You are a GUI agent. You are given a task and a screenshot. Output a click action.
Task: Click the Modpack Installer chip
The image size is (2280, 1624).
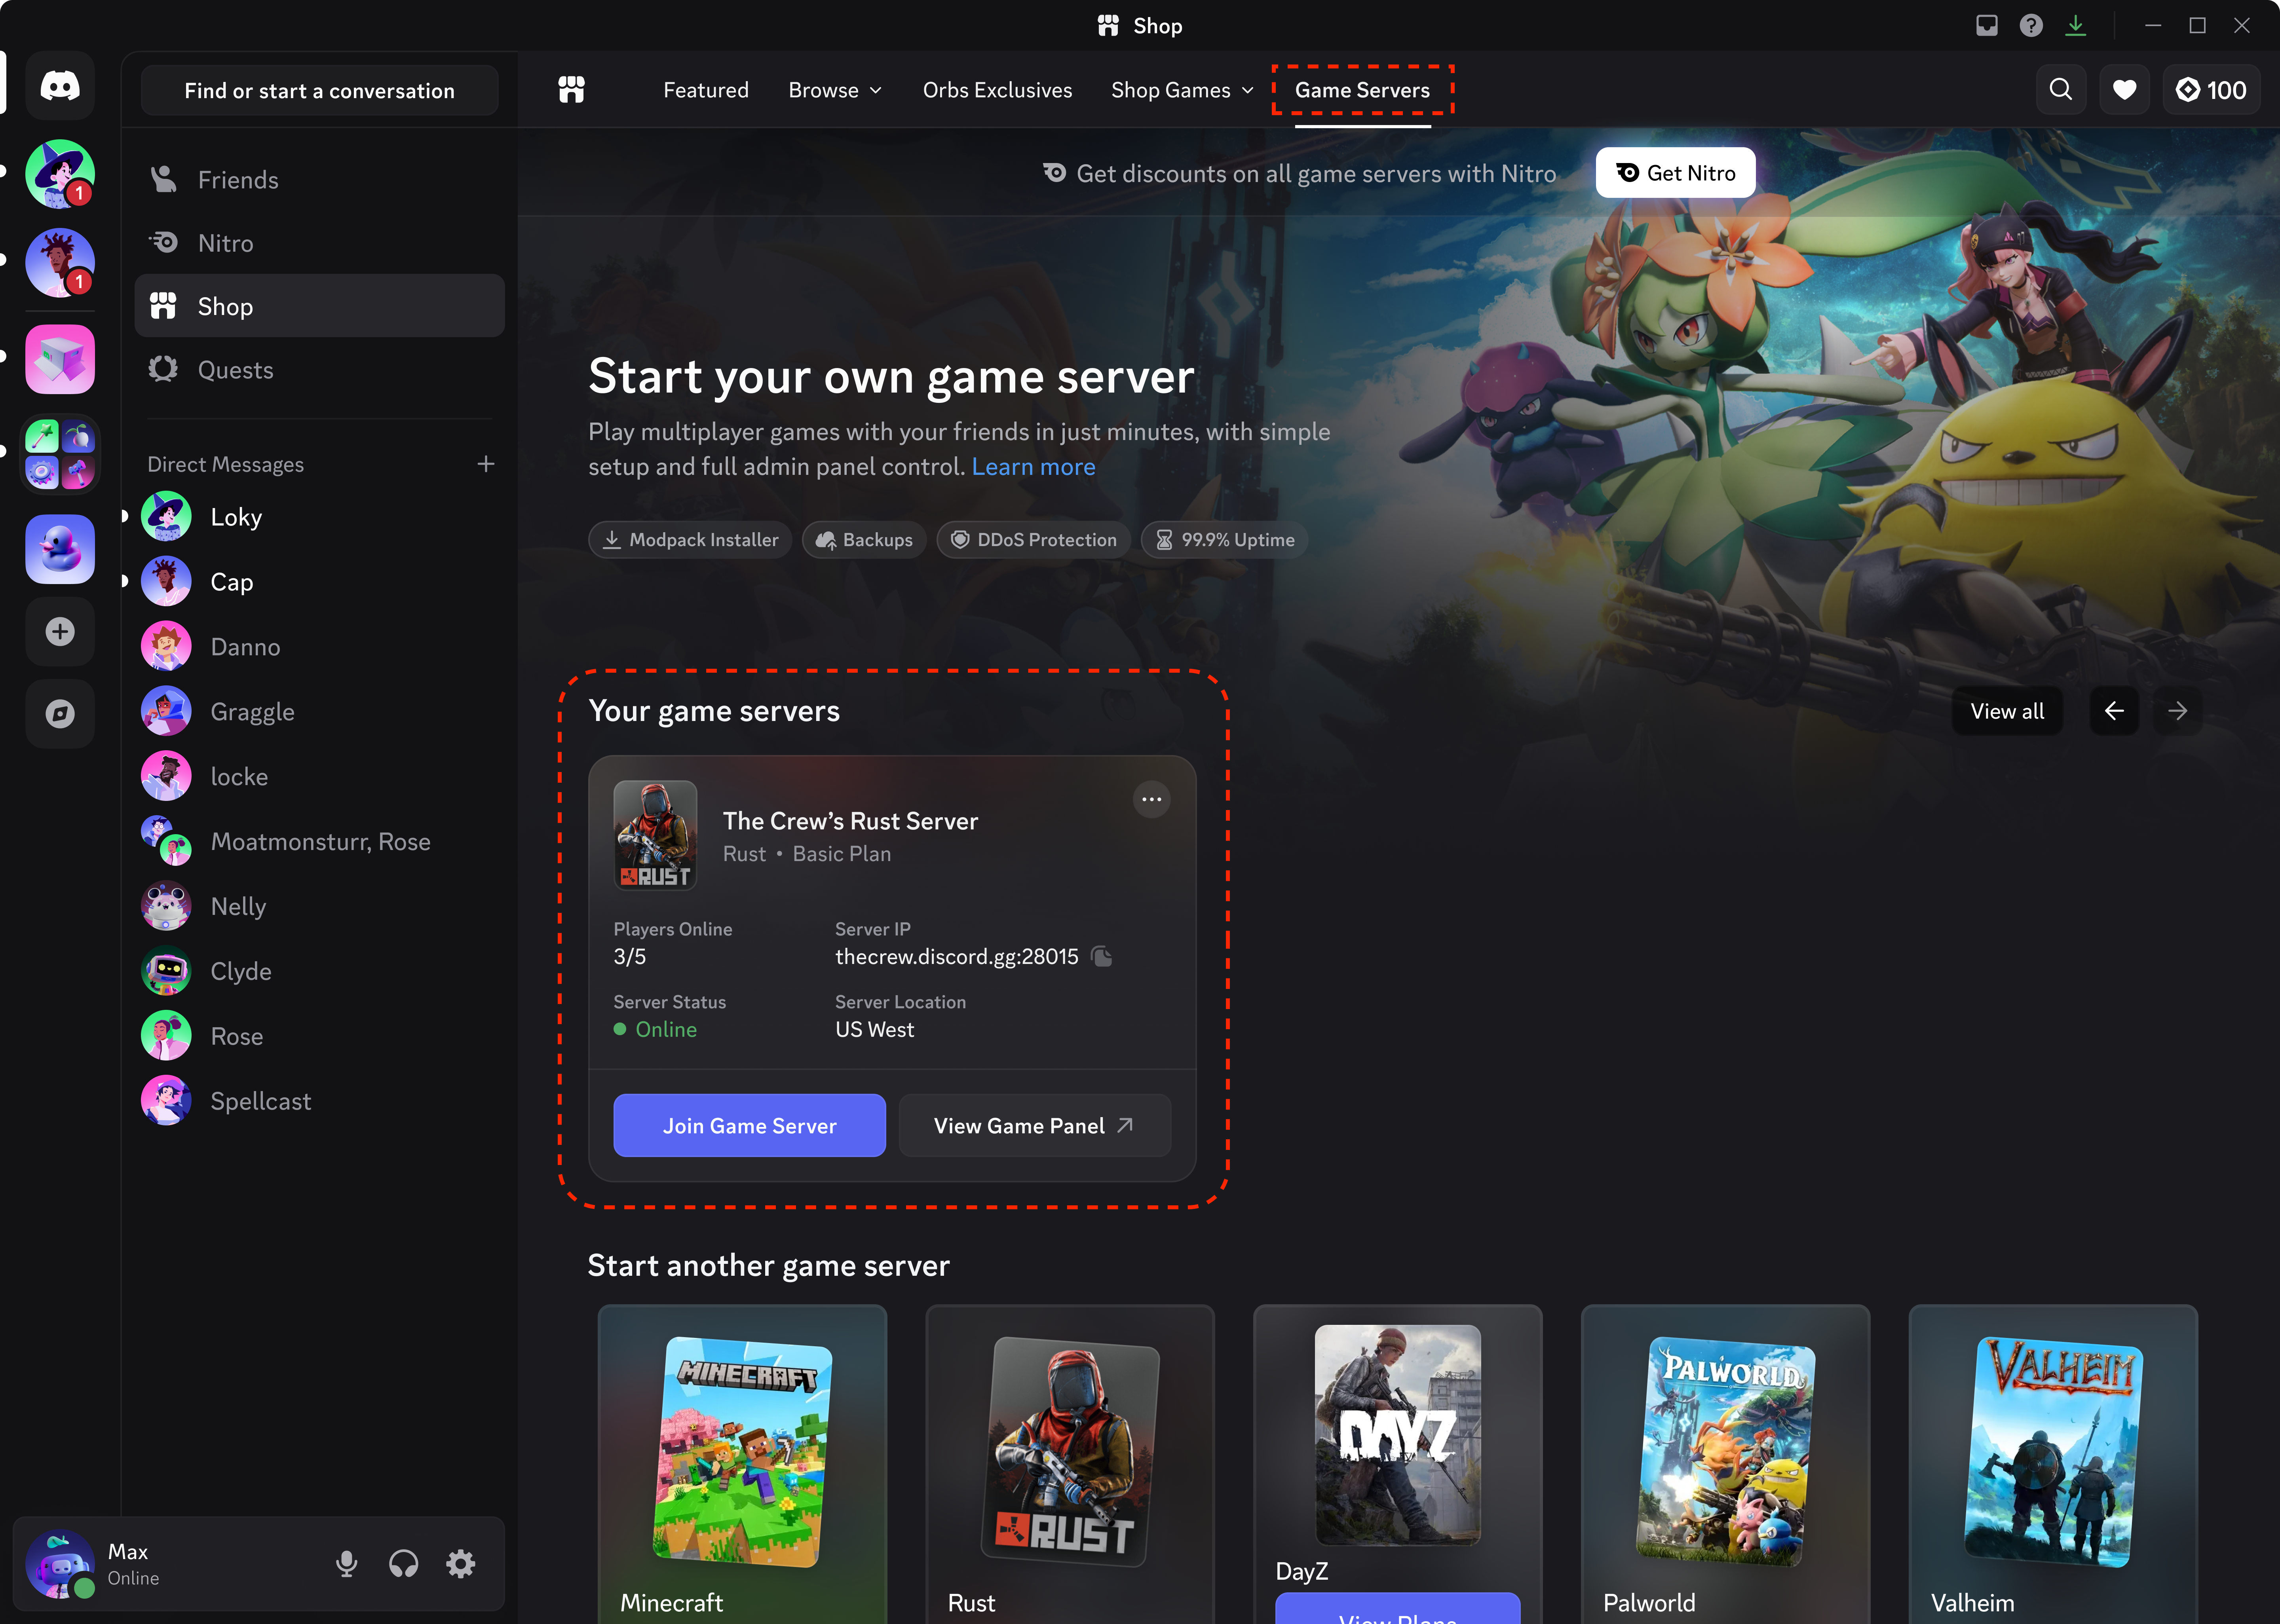click(690, 540)
